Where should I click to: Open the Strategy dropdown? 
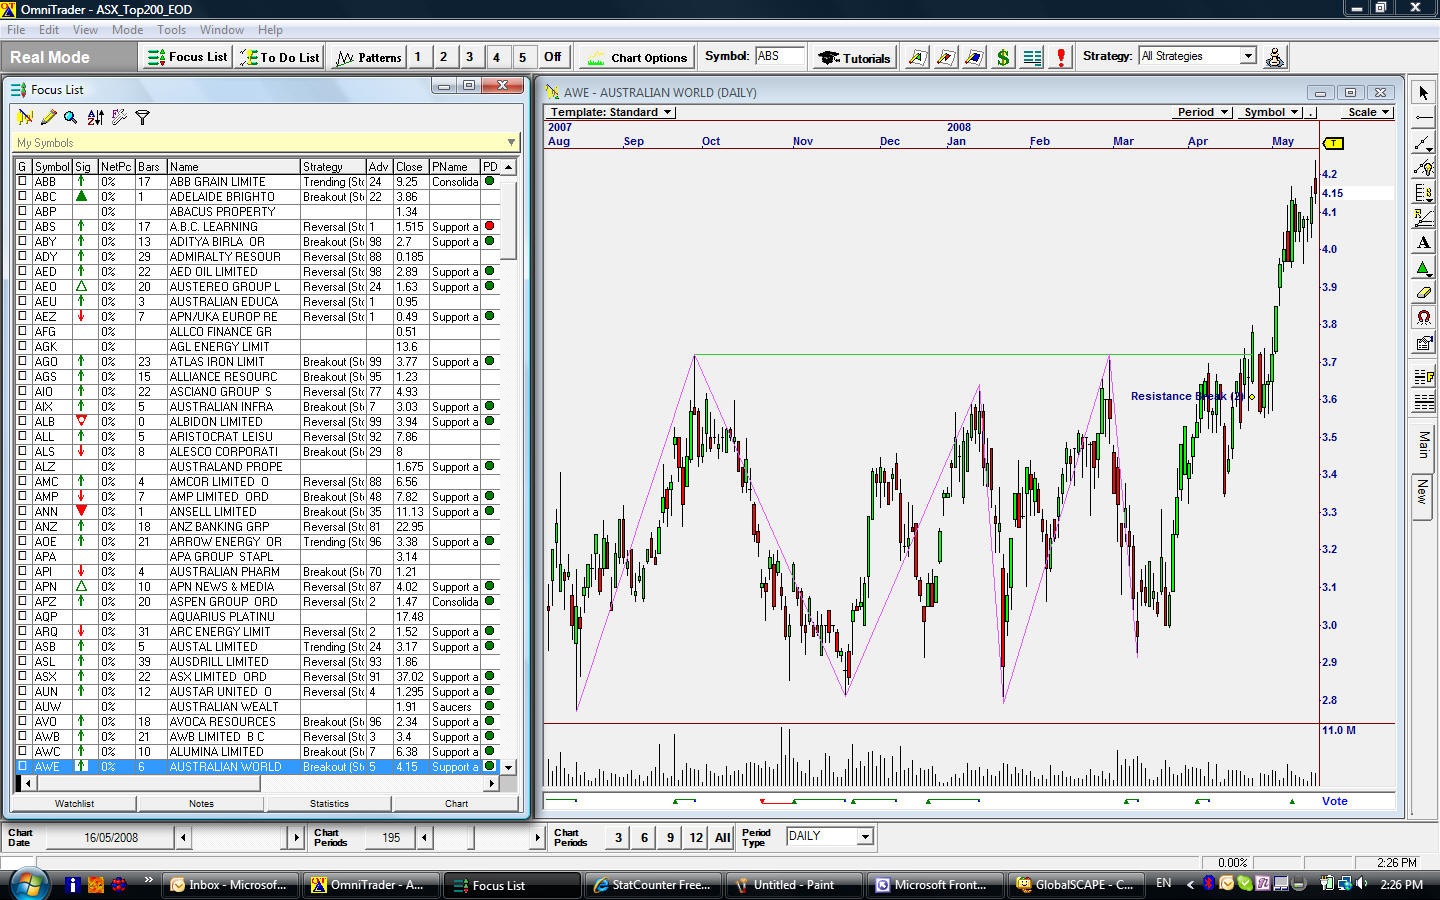point(1248,56)
